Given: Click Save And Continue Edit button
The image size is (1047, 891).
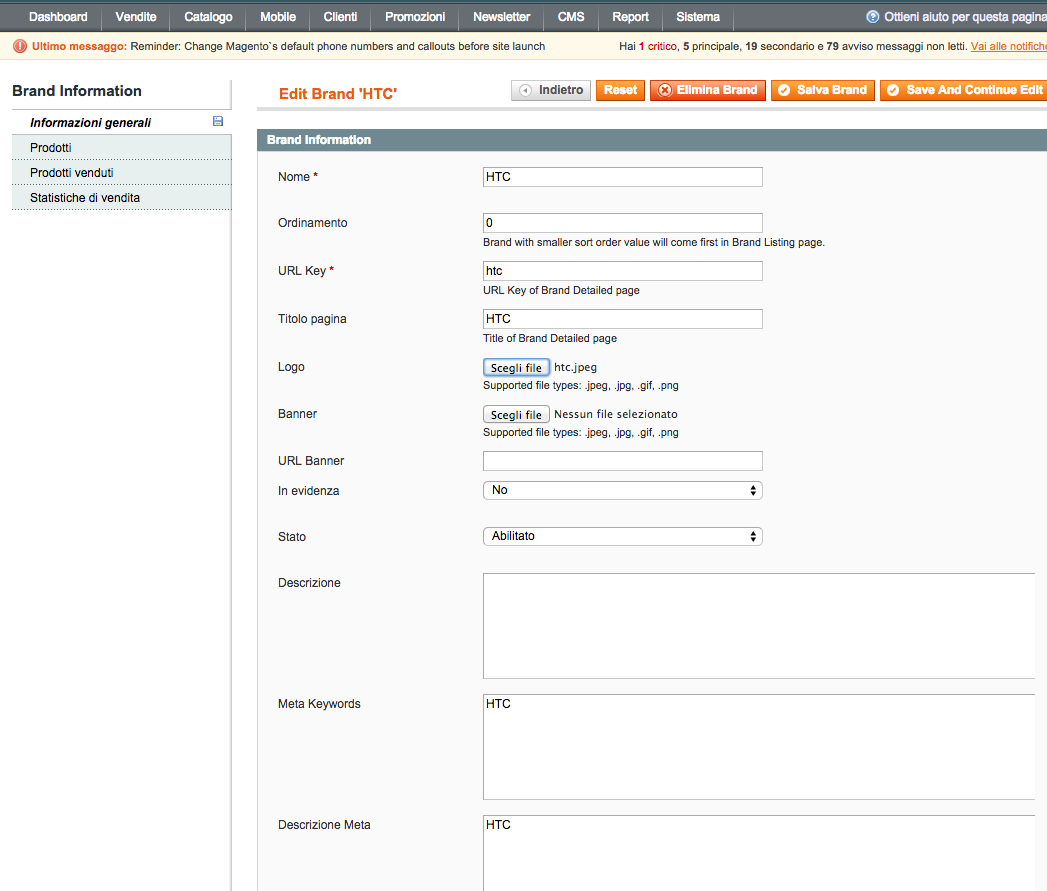Looking at the screenshot, I should (x=964, y=90).
